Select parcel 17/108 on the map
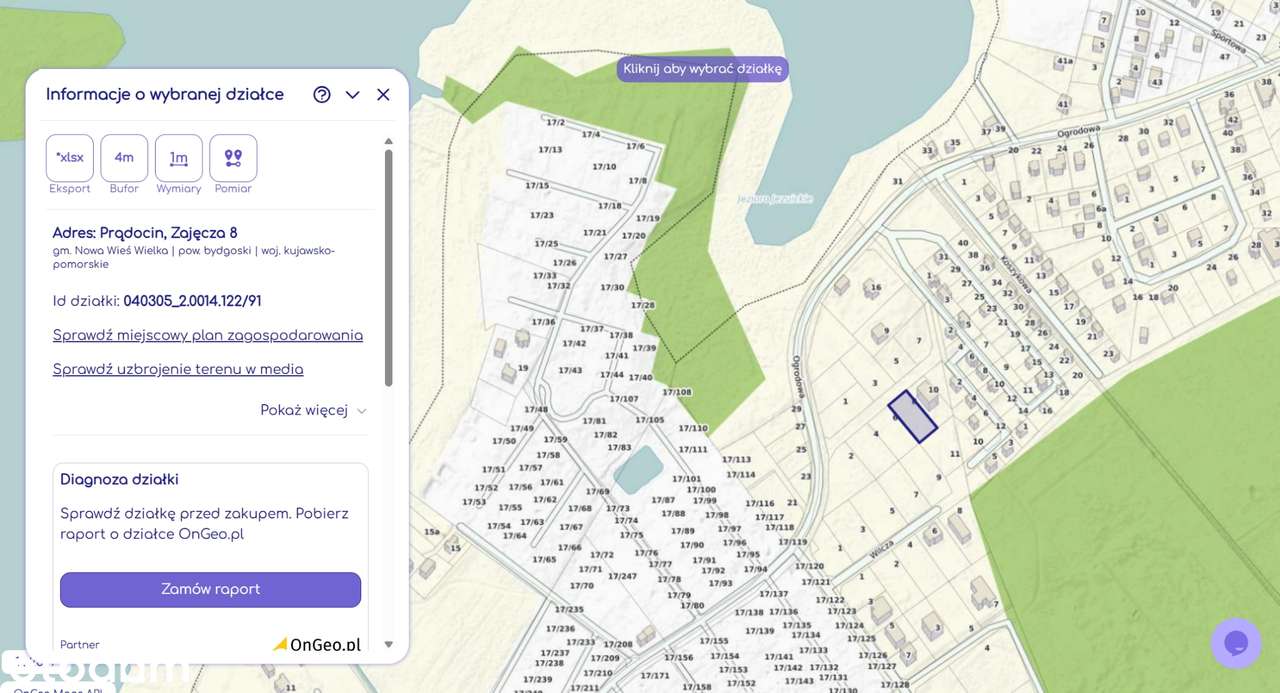1280x693 pixels. (677, 392)
